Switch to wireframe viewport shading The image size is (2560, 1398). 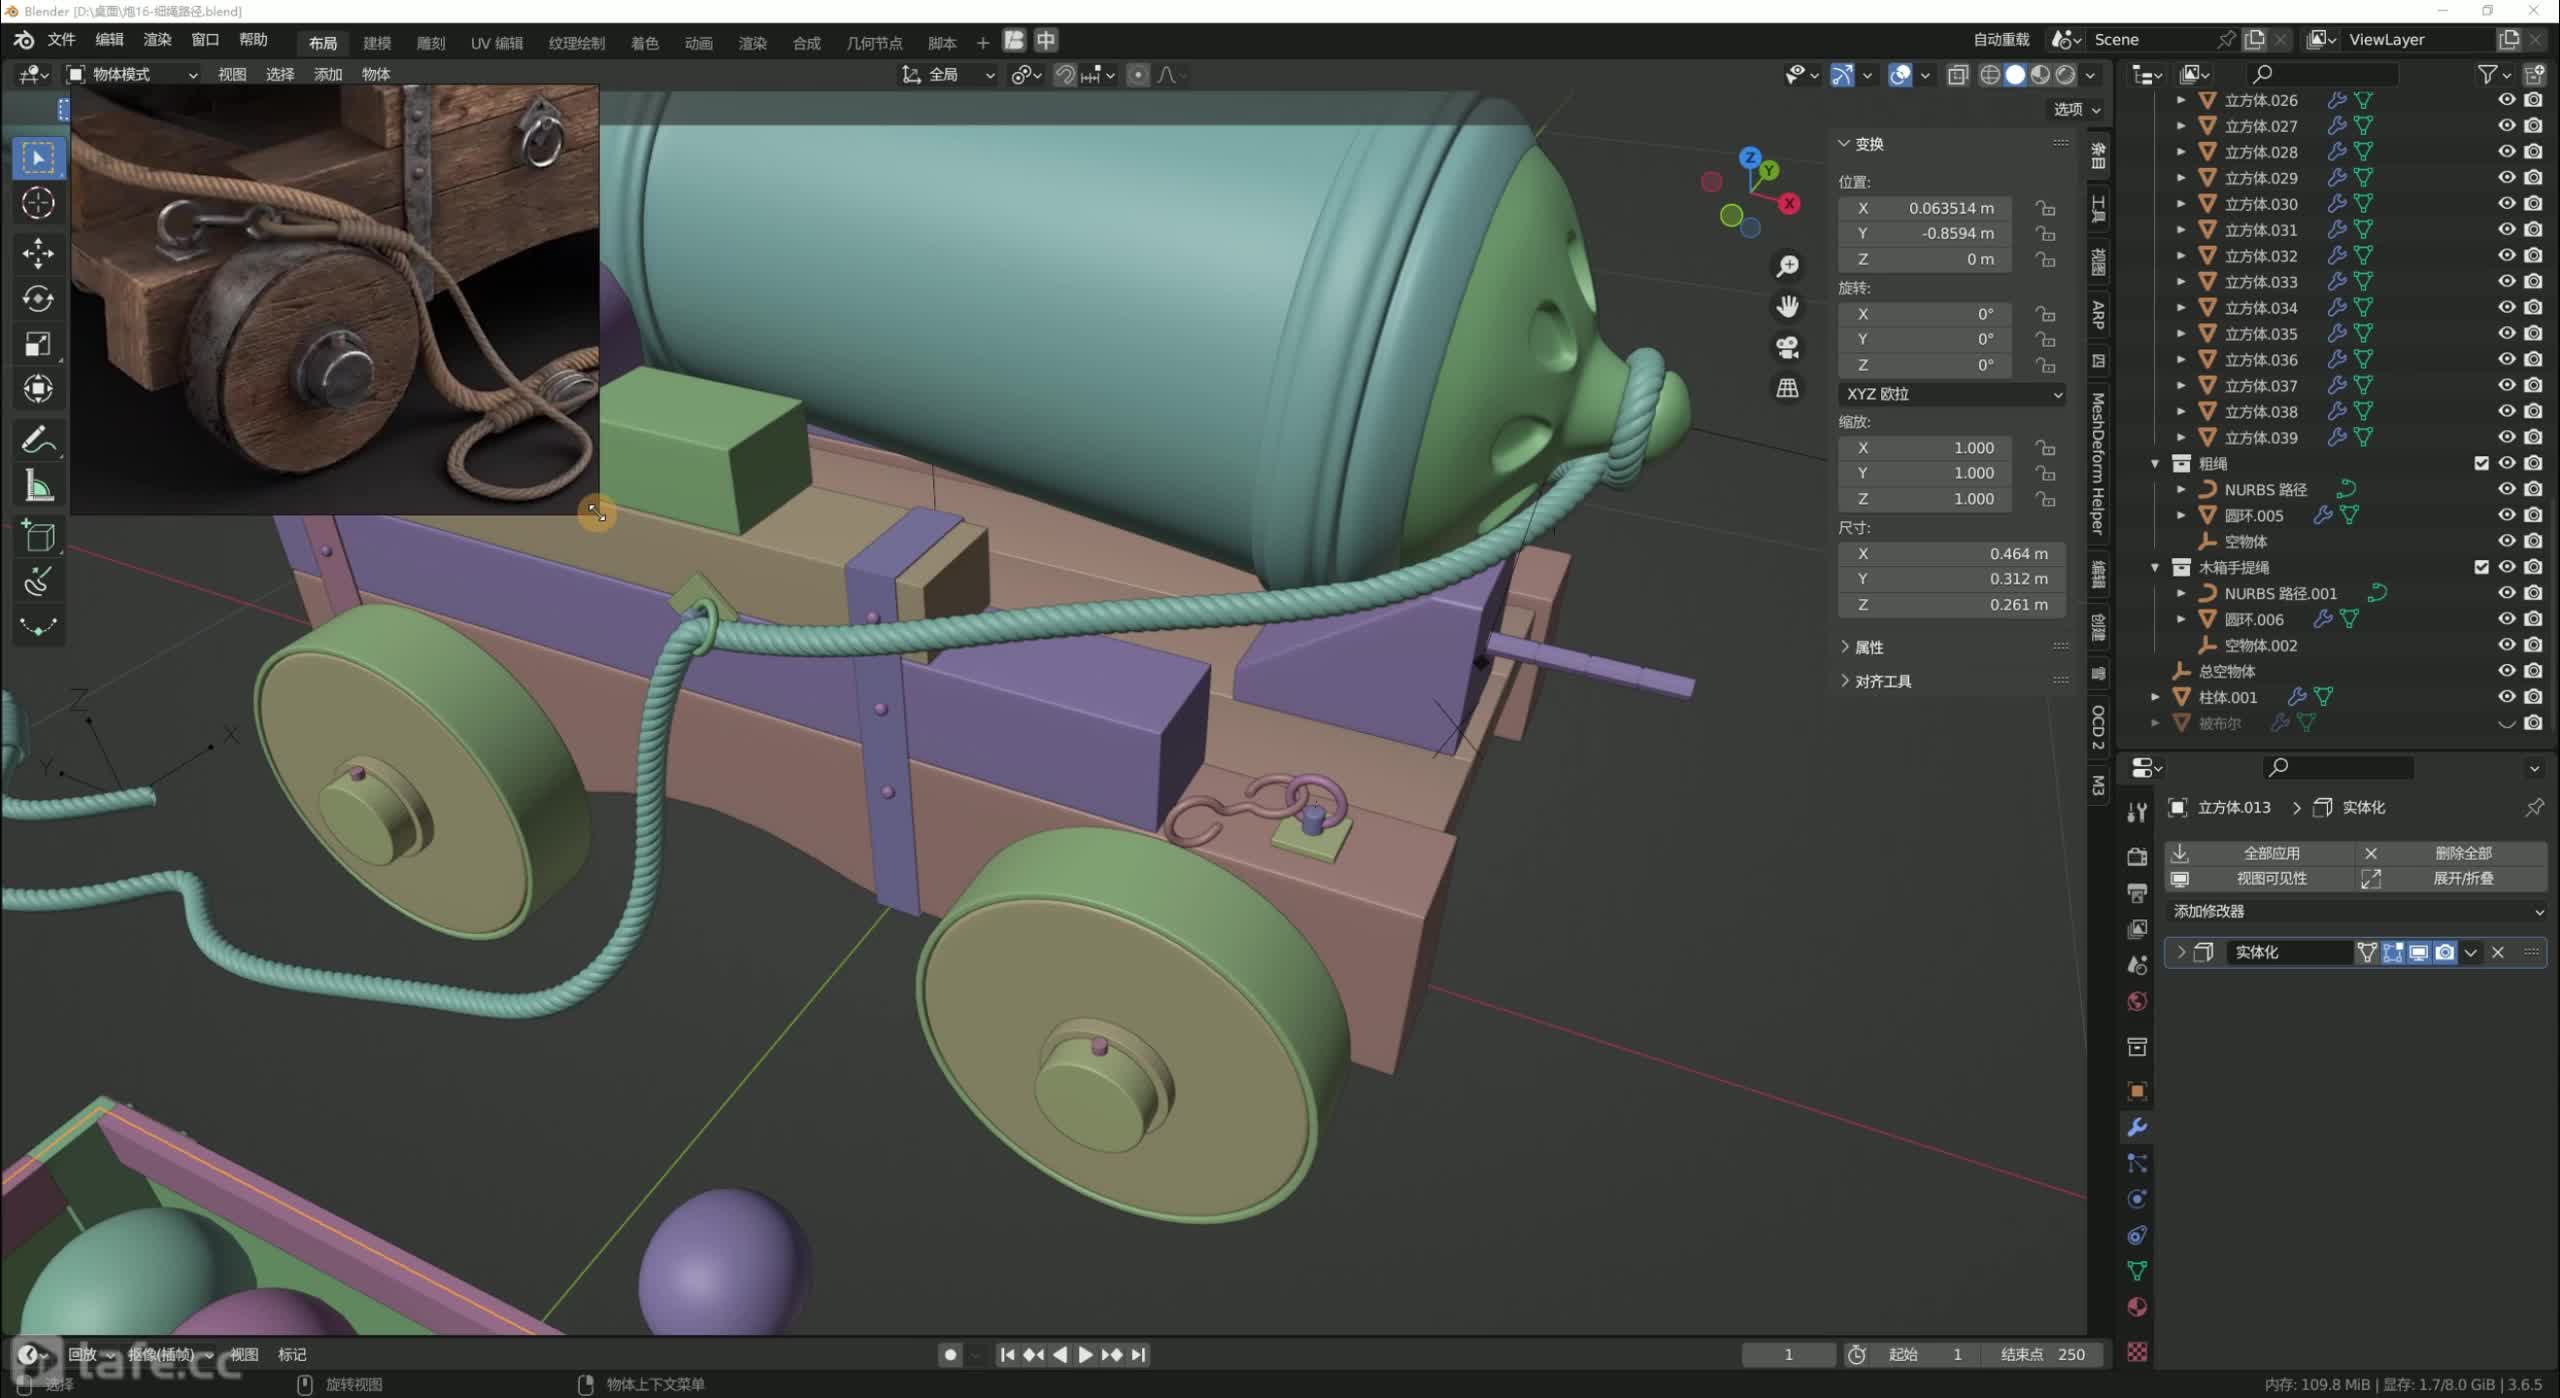[x=1990, y=75]
